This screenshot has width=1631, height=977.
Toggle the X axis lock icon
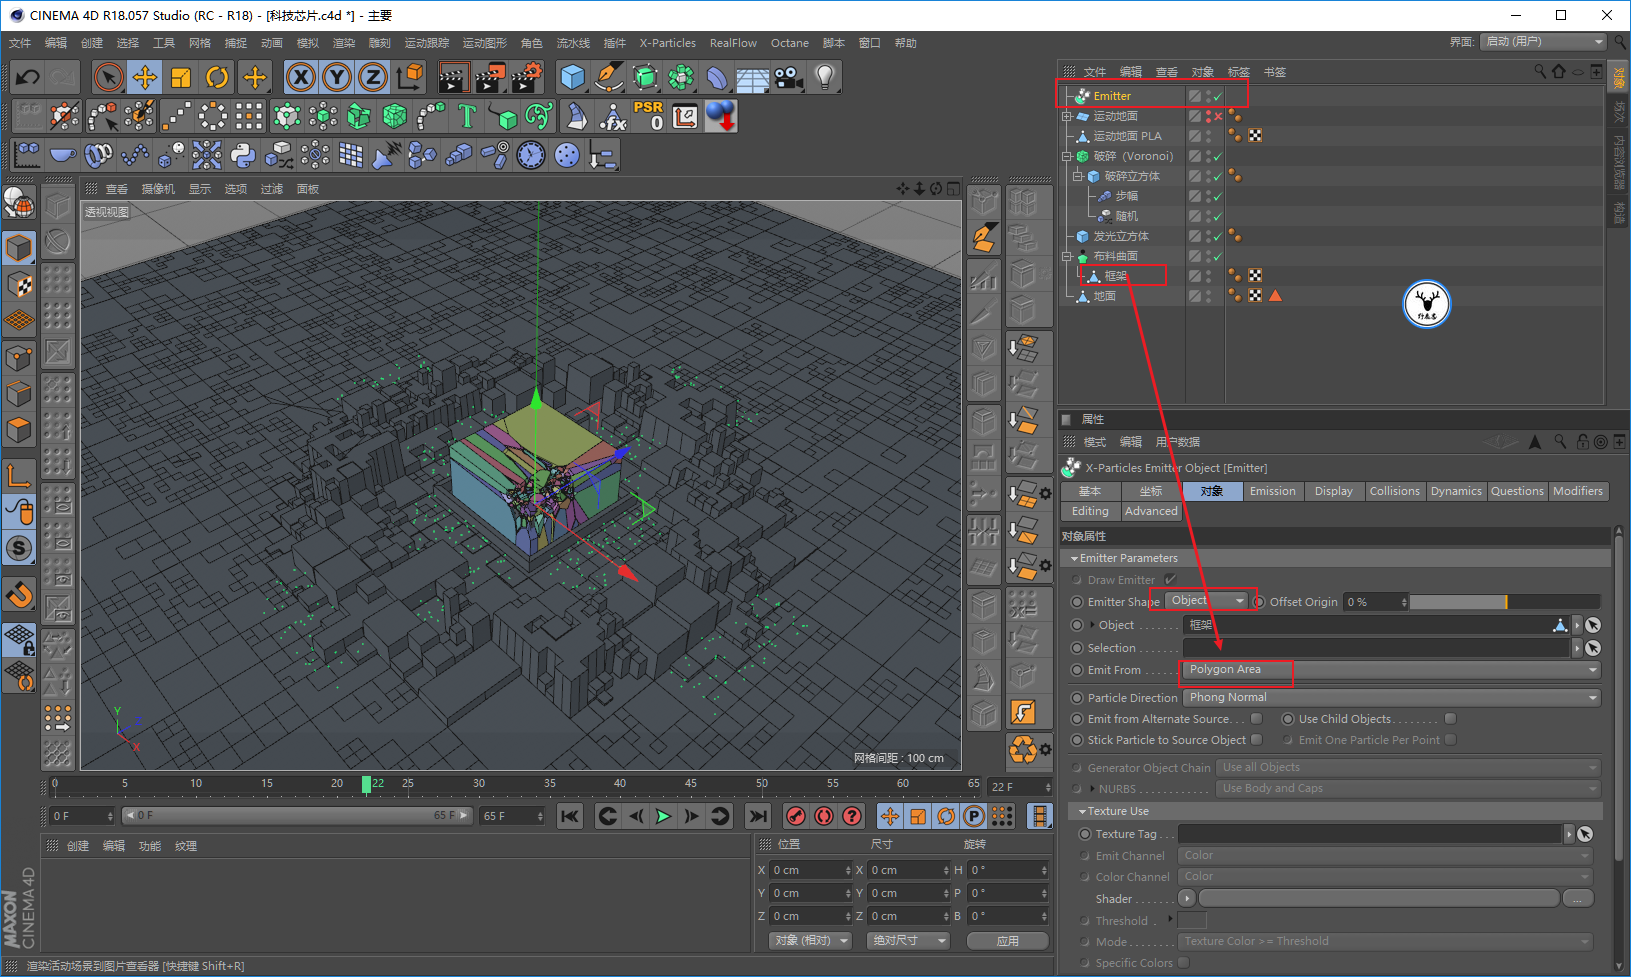[x=301, y=77]
